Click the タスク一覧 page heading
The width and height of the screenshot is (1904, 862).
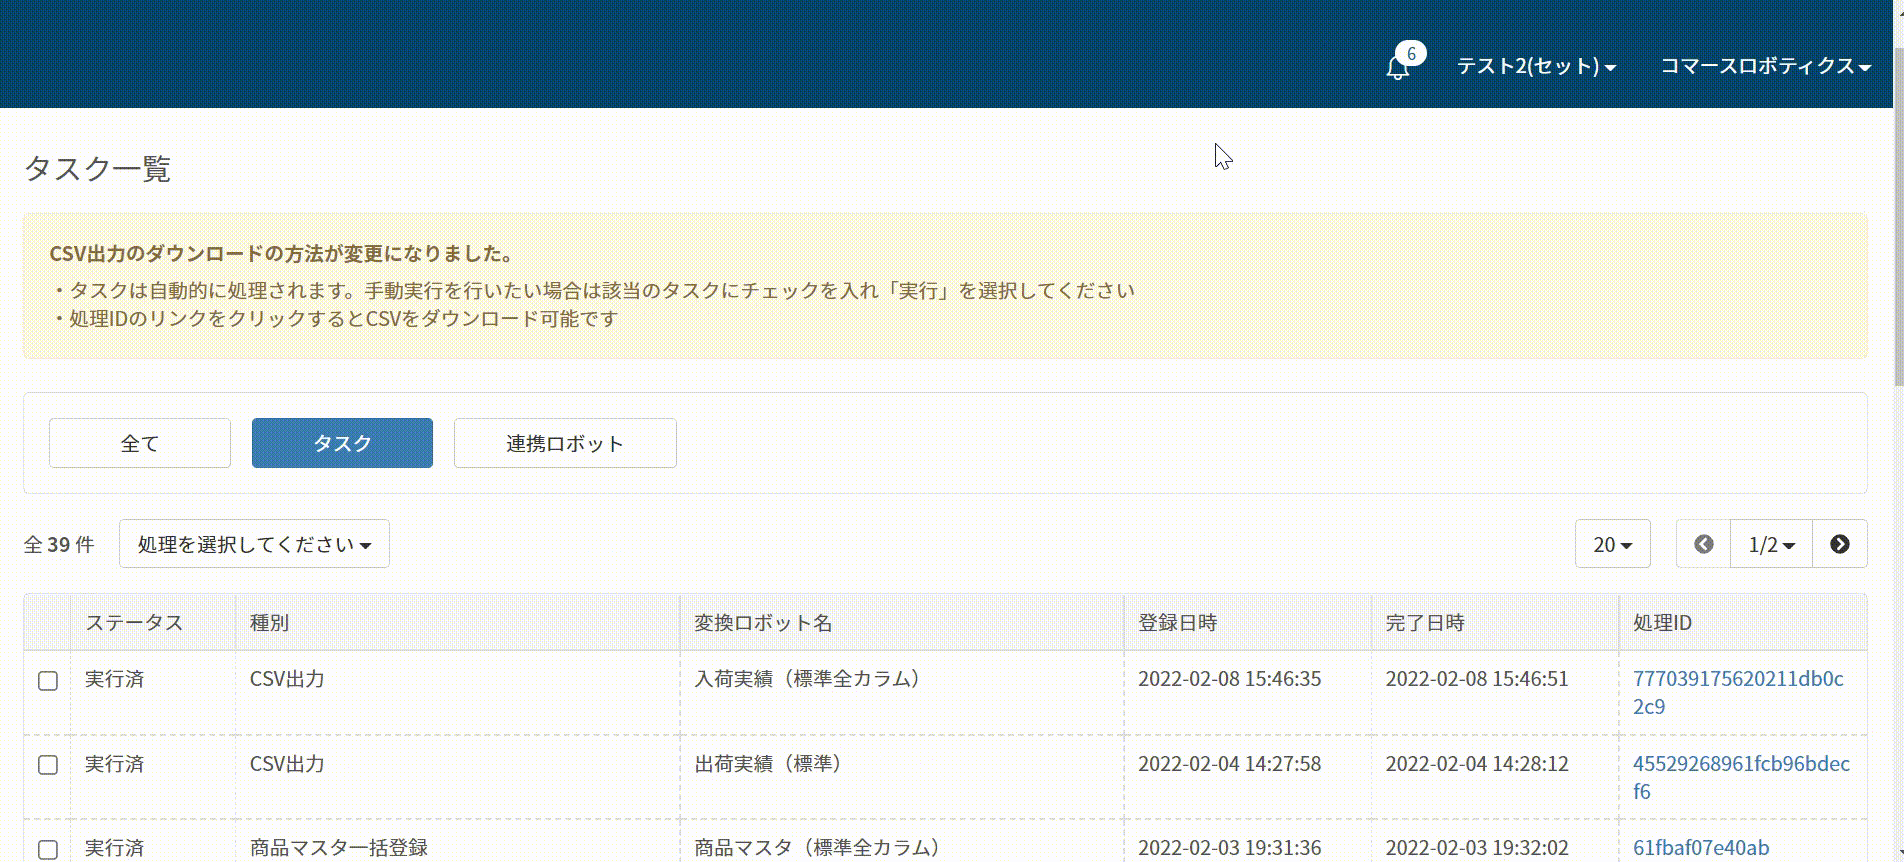(x=97, y=168)
